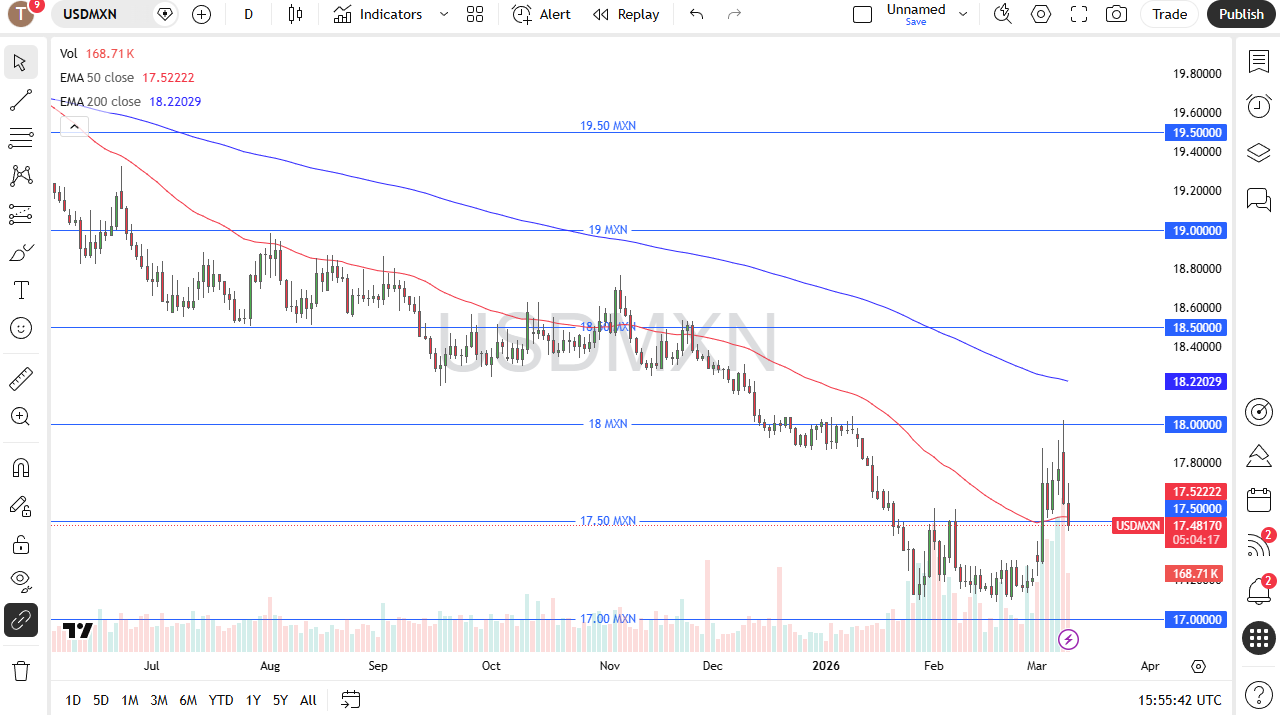This screenshot has width=1280, height=715.
Task: Open the economic calendar panel
Action: pos(1258,500)
